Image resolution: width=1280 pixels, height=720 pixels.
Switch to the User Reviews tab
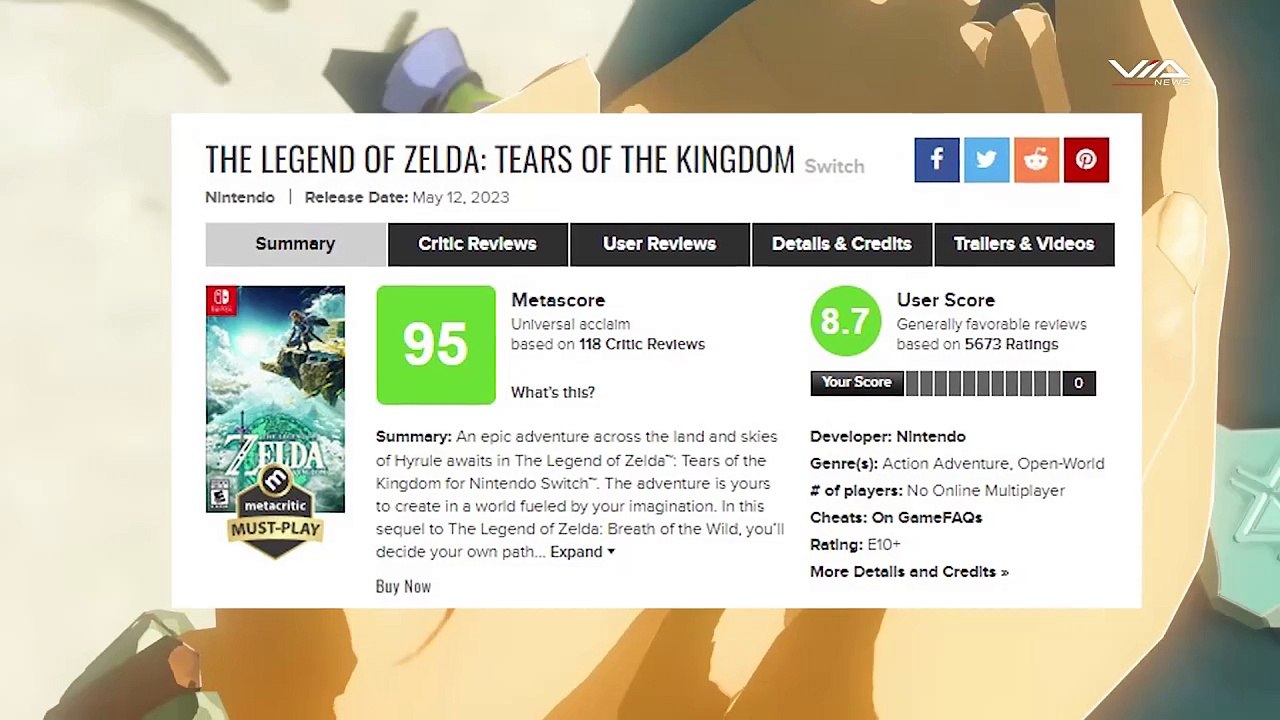point(659,244)
